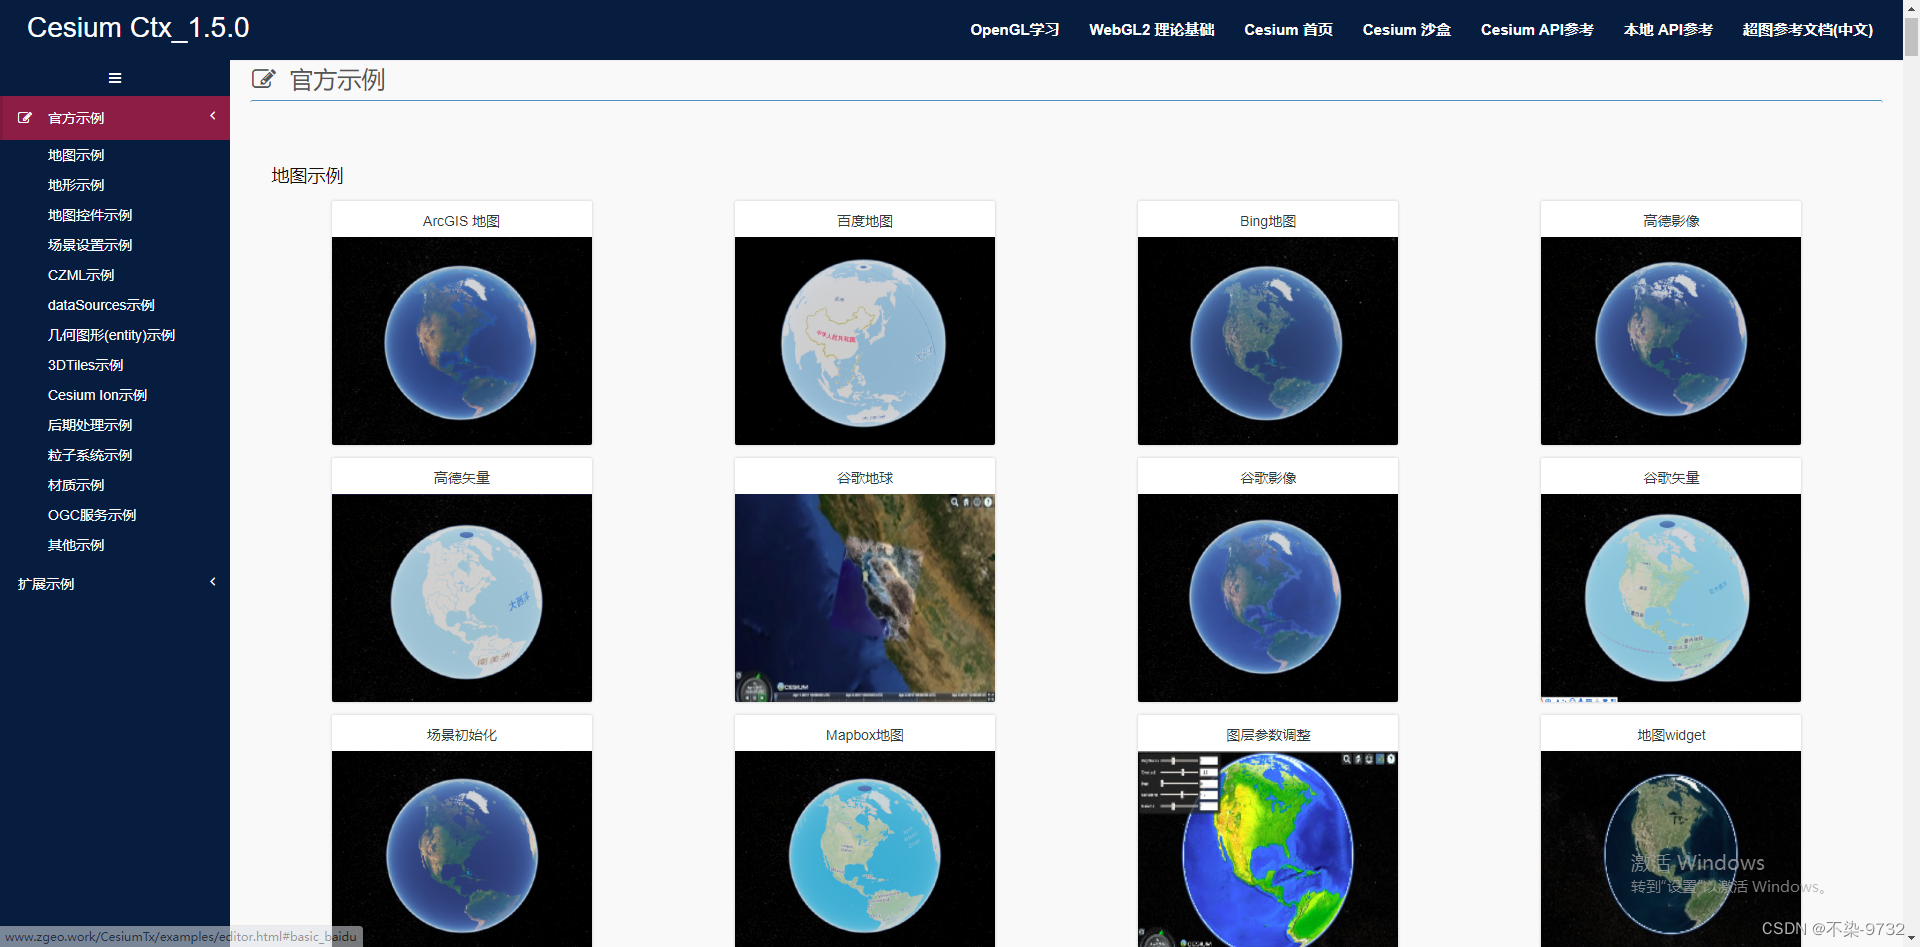
Task: Click the ArcGIS 地图 card title
Action: click(x=461, y=221)
